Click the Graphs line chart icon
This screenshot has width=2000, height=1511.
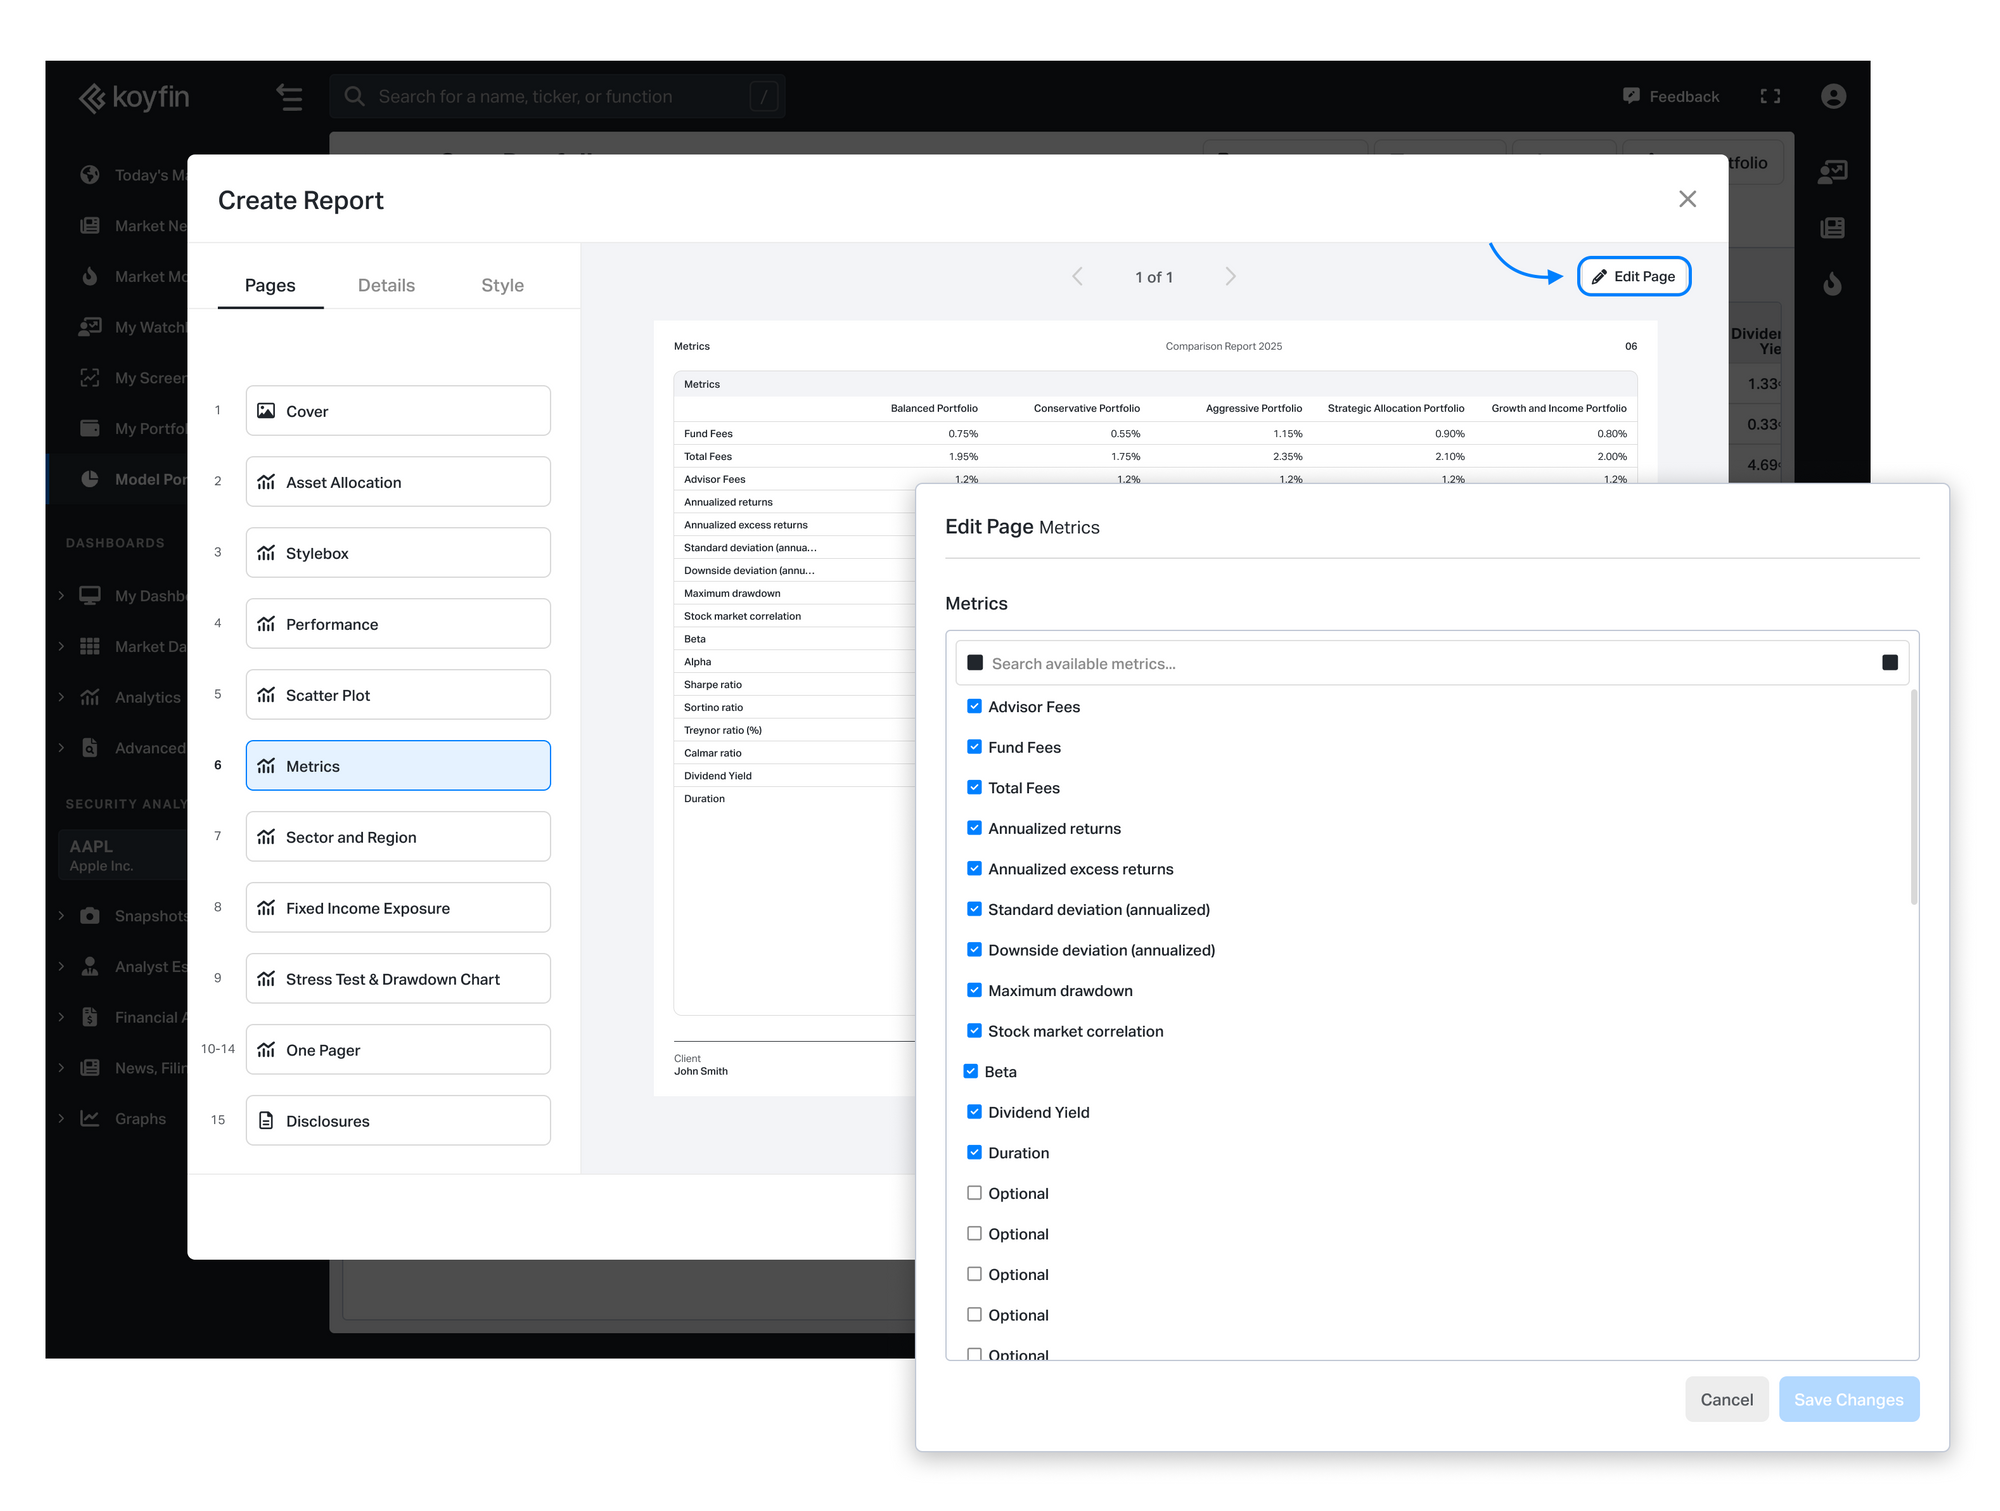coord(90,1118)
